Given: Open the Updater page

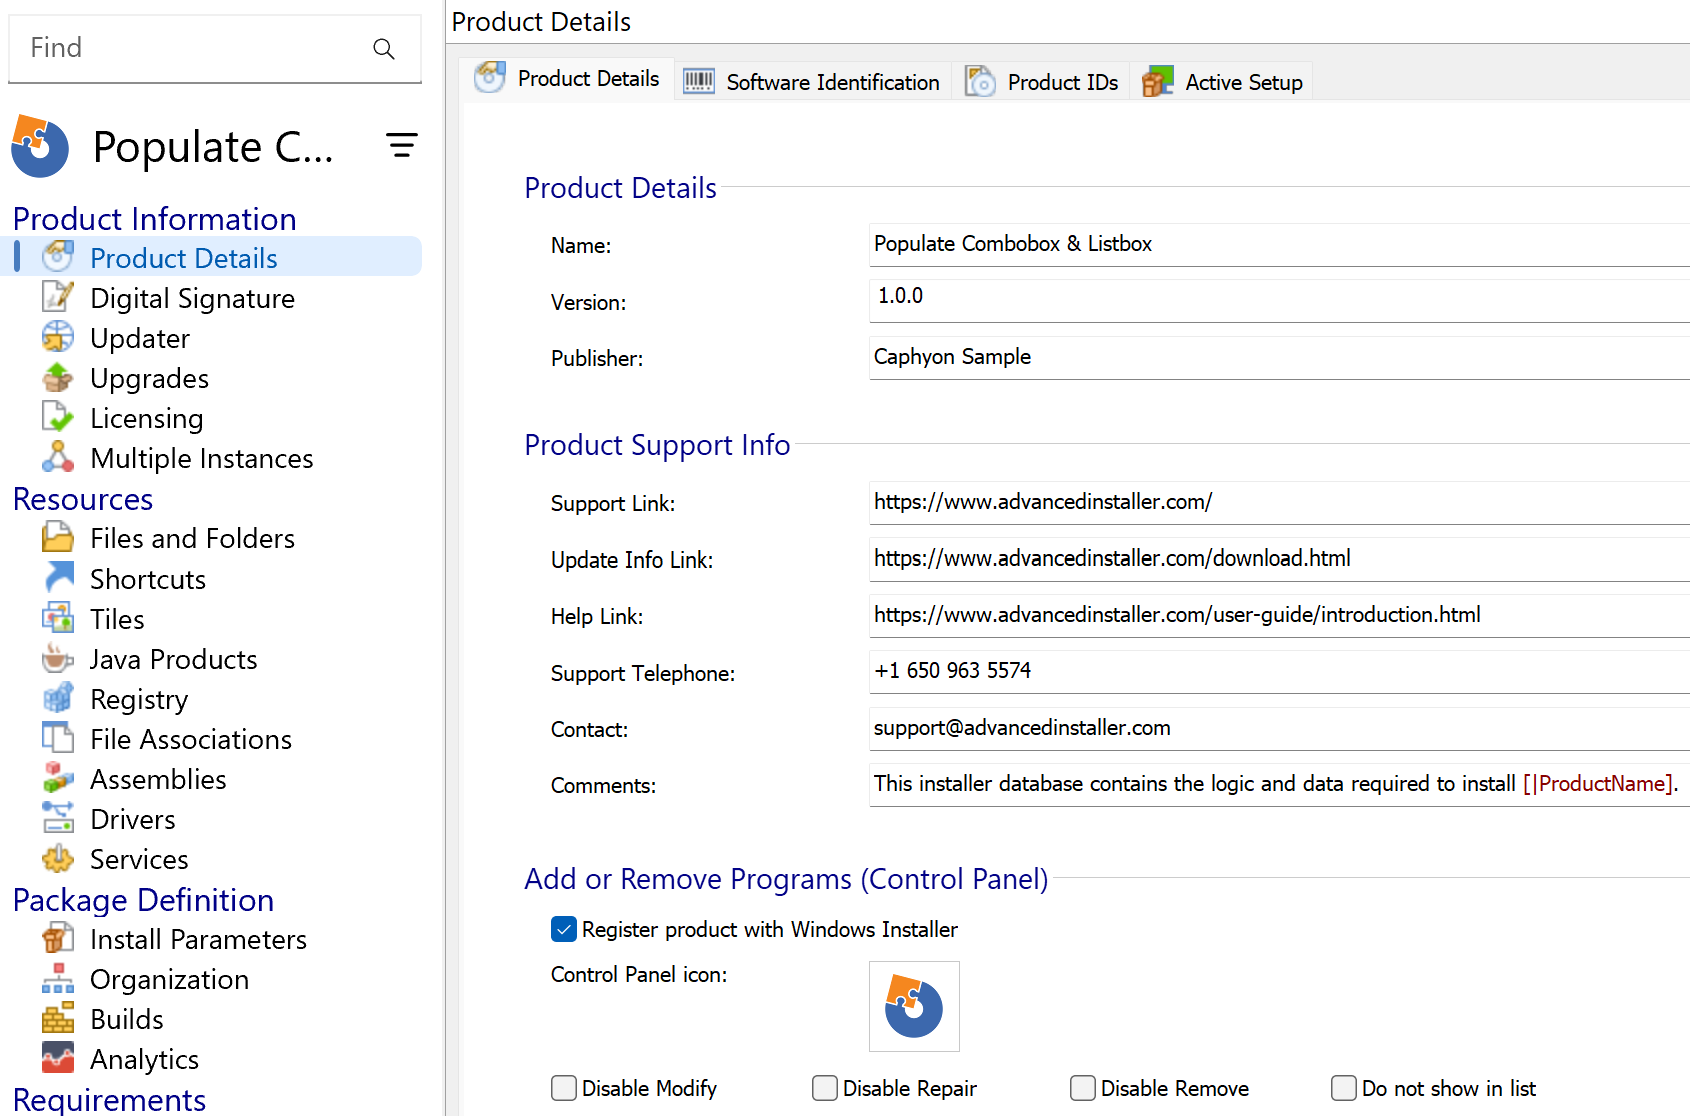Looking at the screenshot, I should [140, 338].
